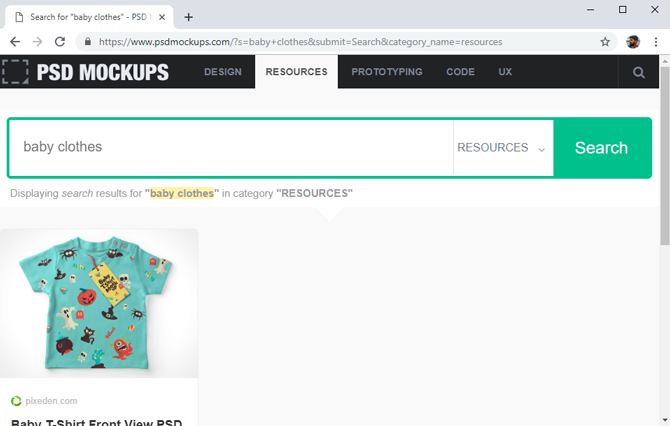Click the browser forward arrow

[38, 42]
